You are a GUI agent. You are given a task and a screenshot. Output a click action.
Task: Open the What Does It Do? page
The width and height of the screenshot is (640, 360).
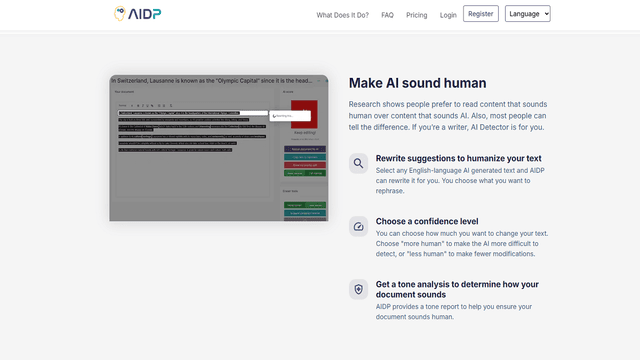342,15
